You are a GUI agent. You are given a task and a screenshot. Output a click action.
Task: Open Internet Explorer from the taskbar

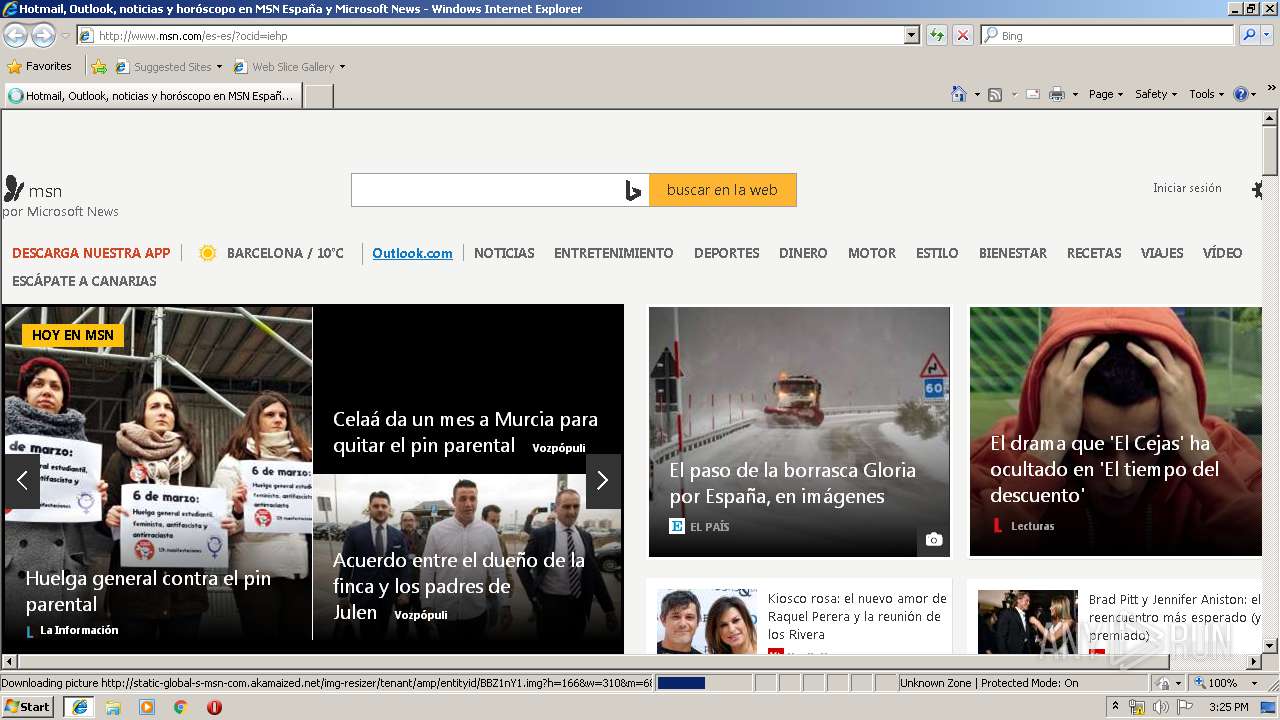click(x=80, y=707)
